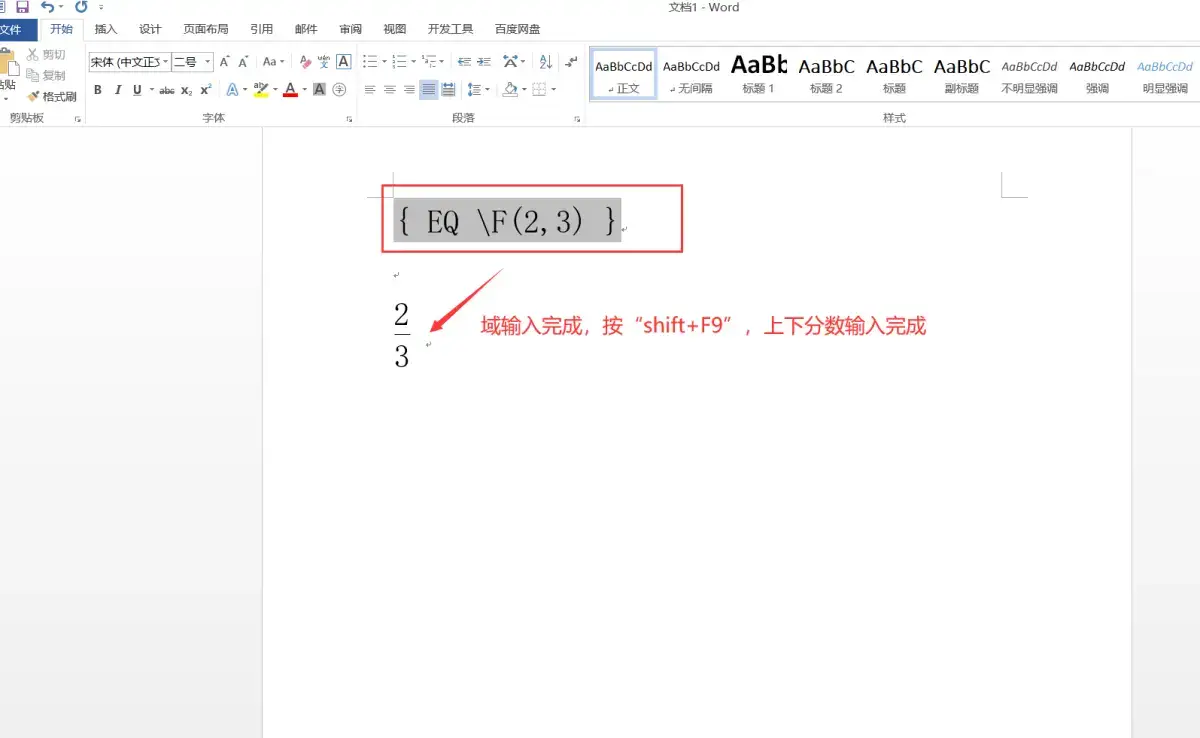The width and height of the screenshot is (1200, 738).
Task: Apply the 标题 1 style
Action: (758, 72)
